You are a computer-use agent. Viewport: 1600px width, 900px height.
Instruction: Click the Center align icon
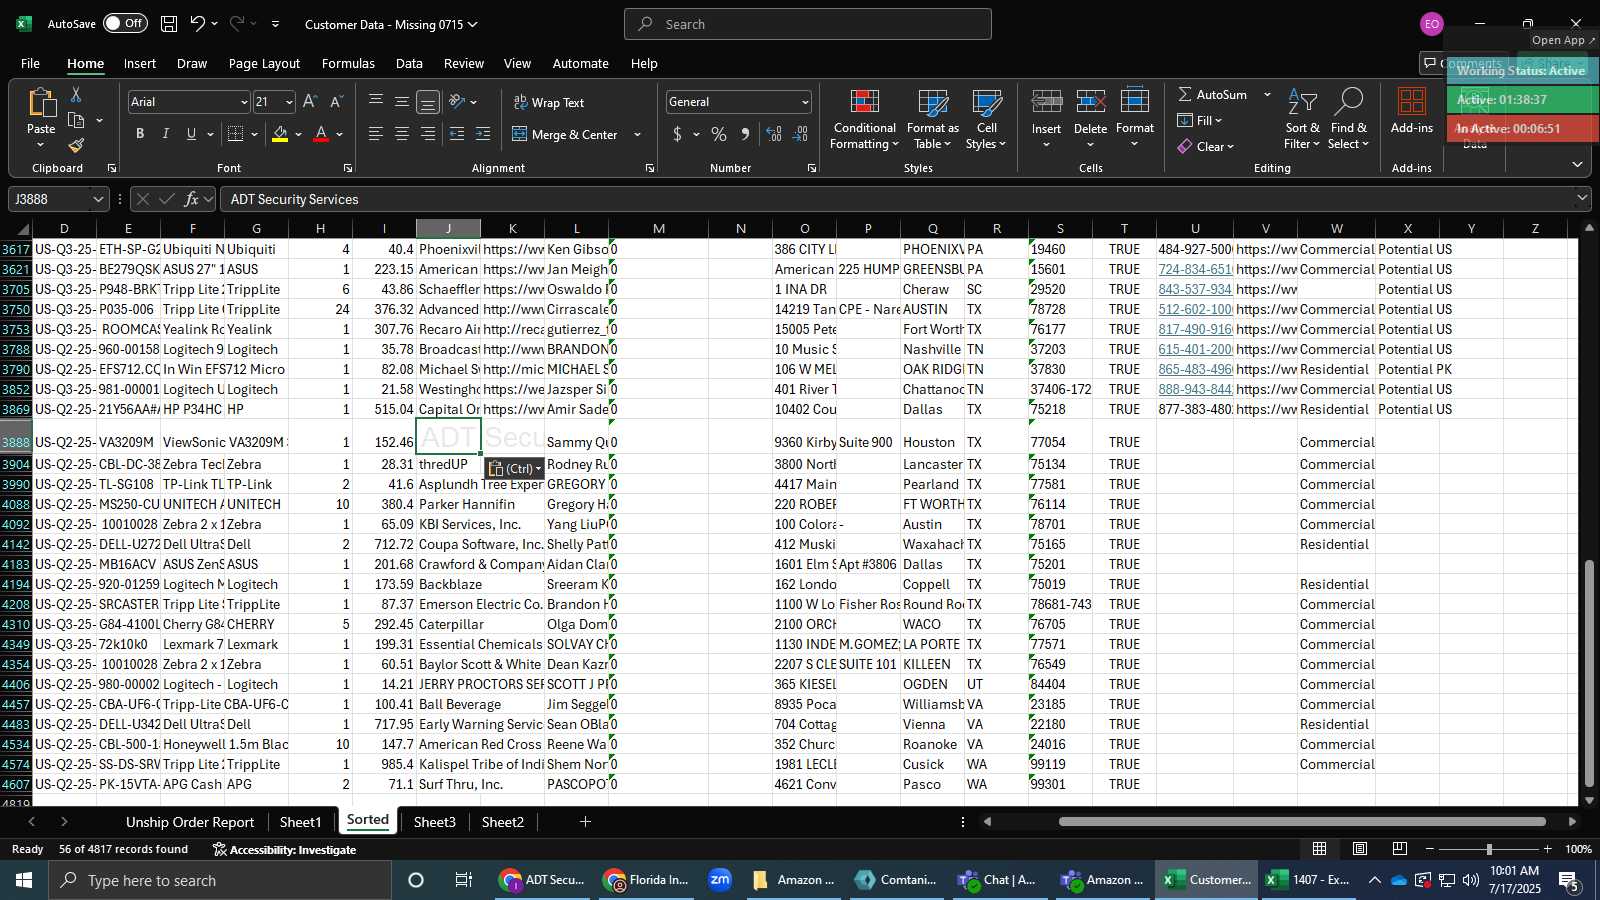pyautogui.click(x=402, y=134)
